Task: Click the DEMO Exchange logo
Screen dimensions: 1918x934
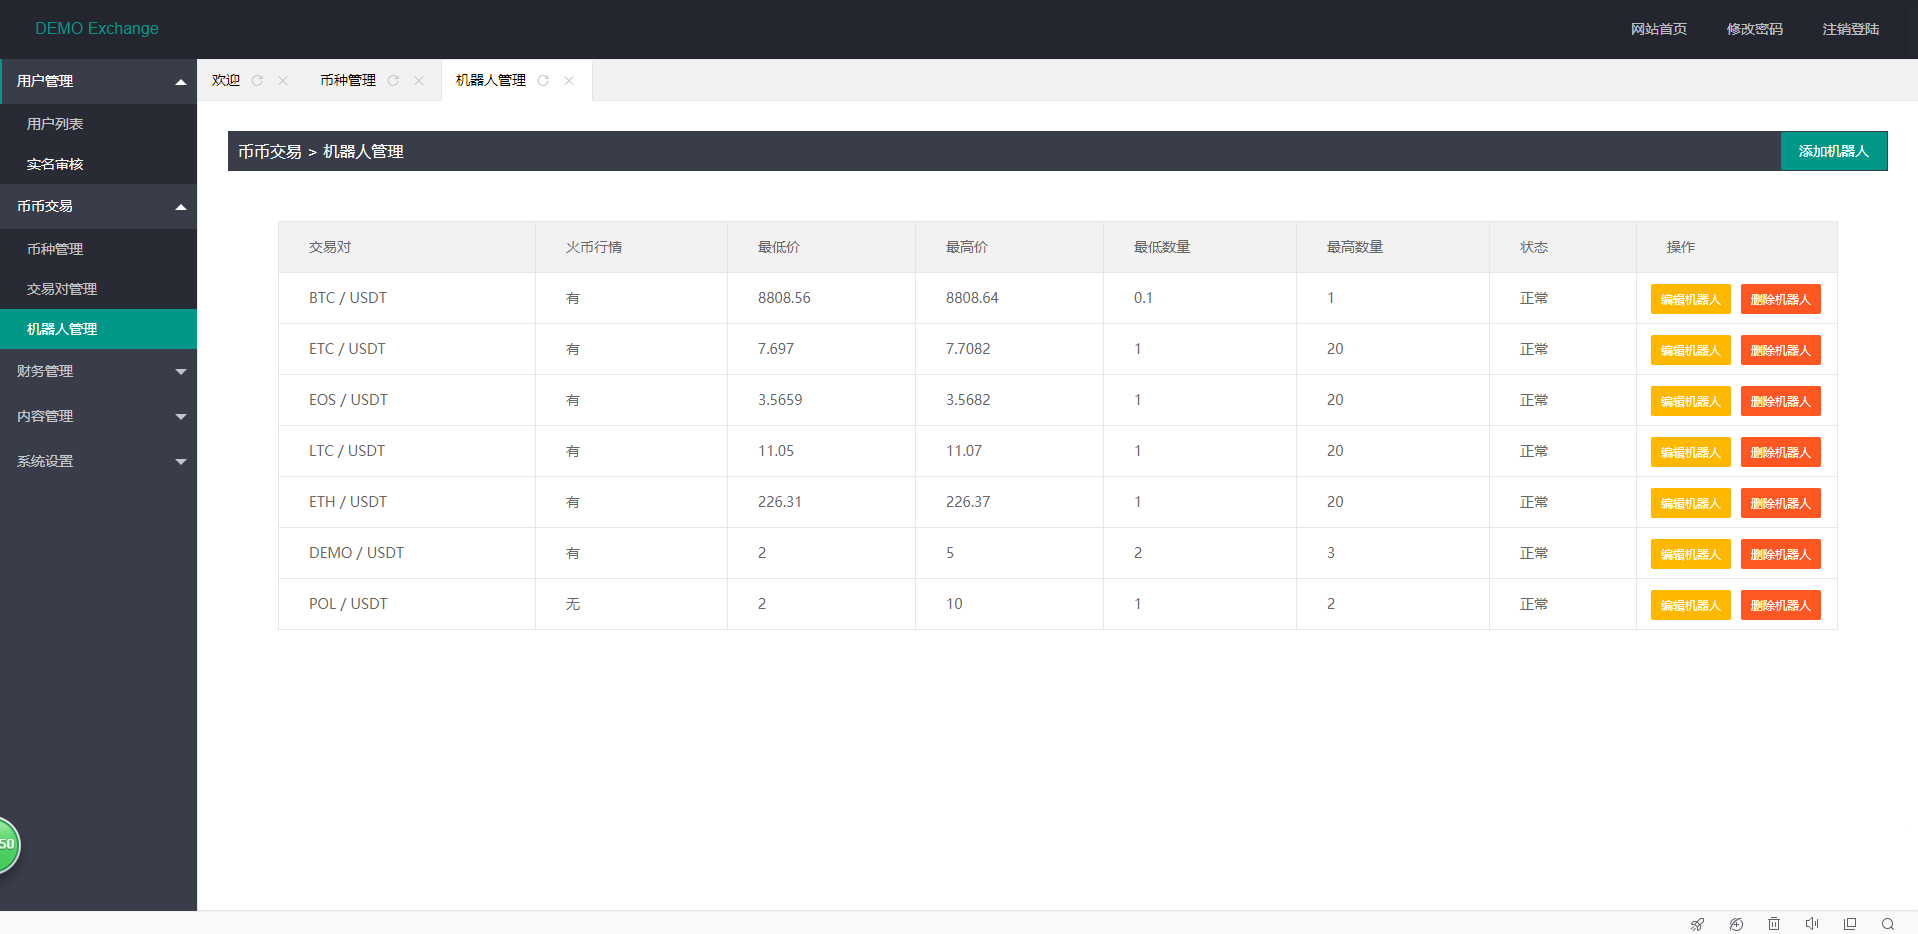Action: point(97,29)
